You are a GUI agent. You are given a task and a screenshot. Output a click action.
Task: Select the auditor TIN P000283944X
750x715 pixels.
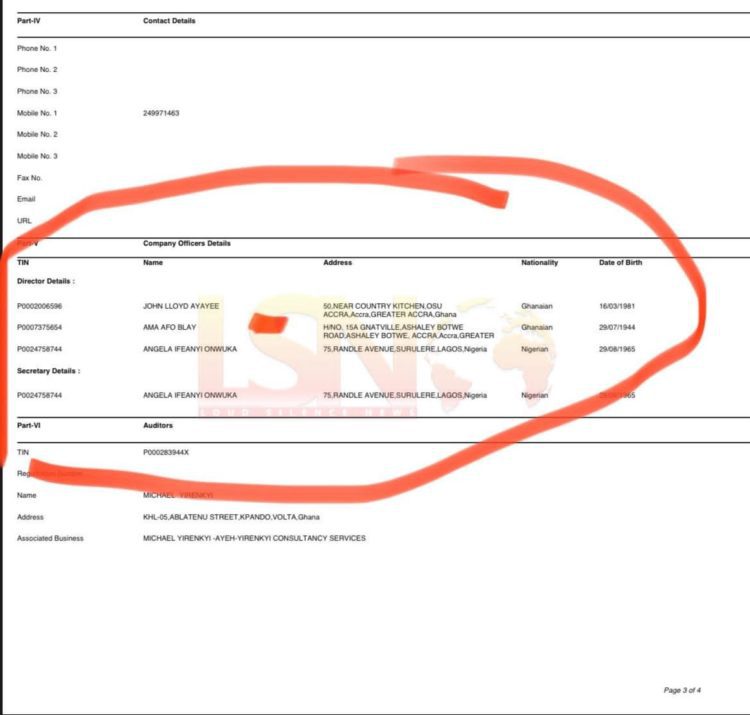click(x=166, y=452)
